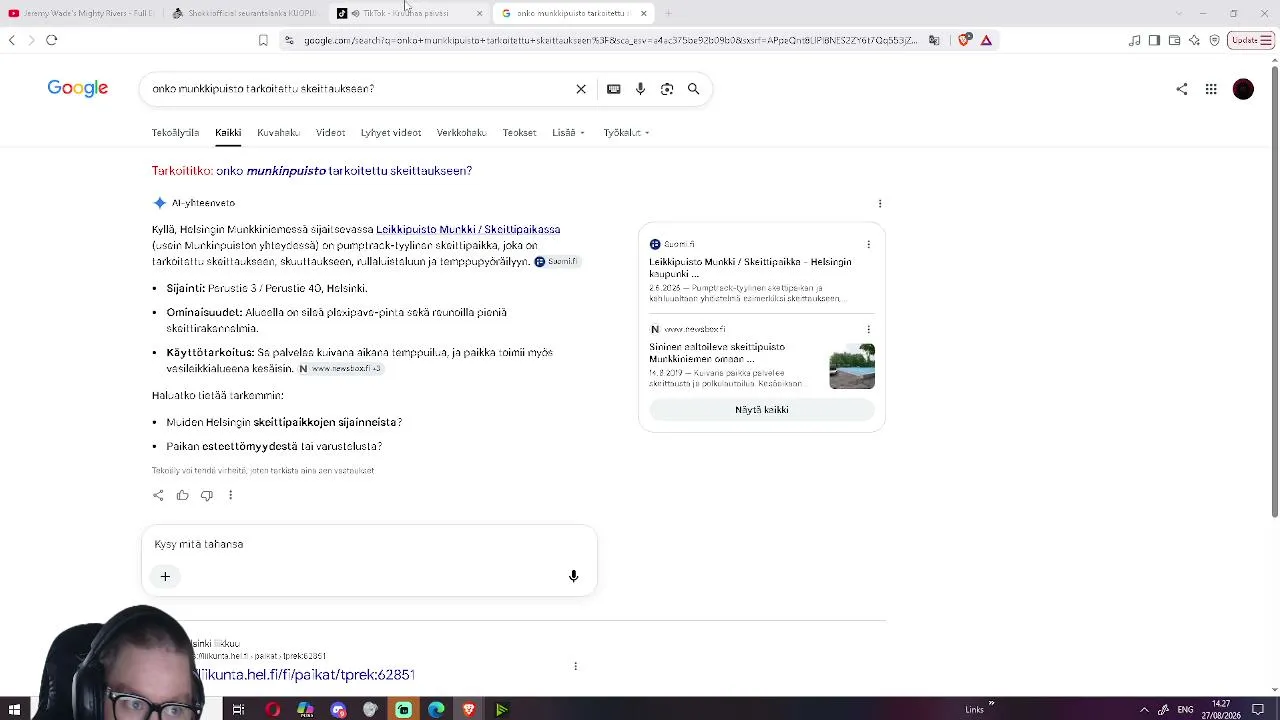The width and height of the screenshot is (1280, 720).
Task: Click the microphone in the follow-up question box
Action: click(x=574, y=576)
